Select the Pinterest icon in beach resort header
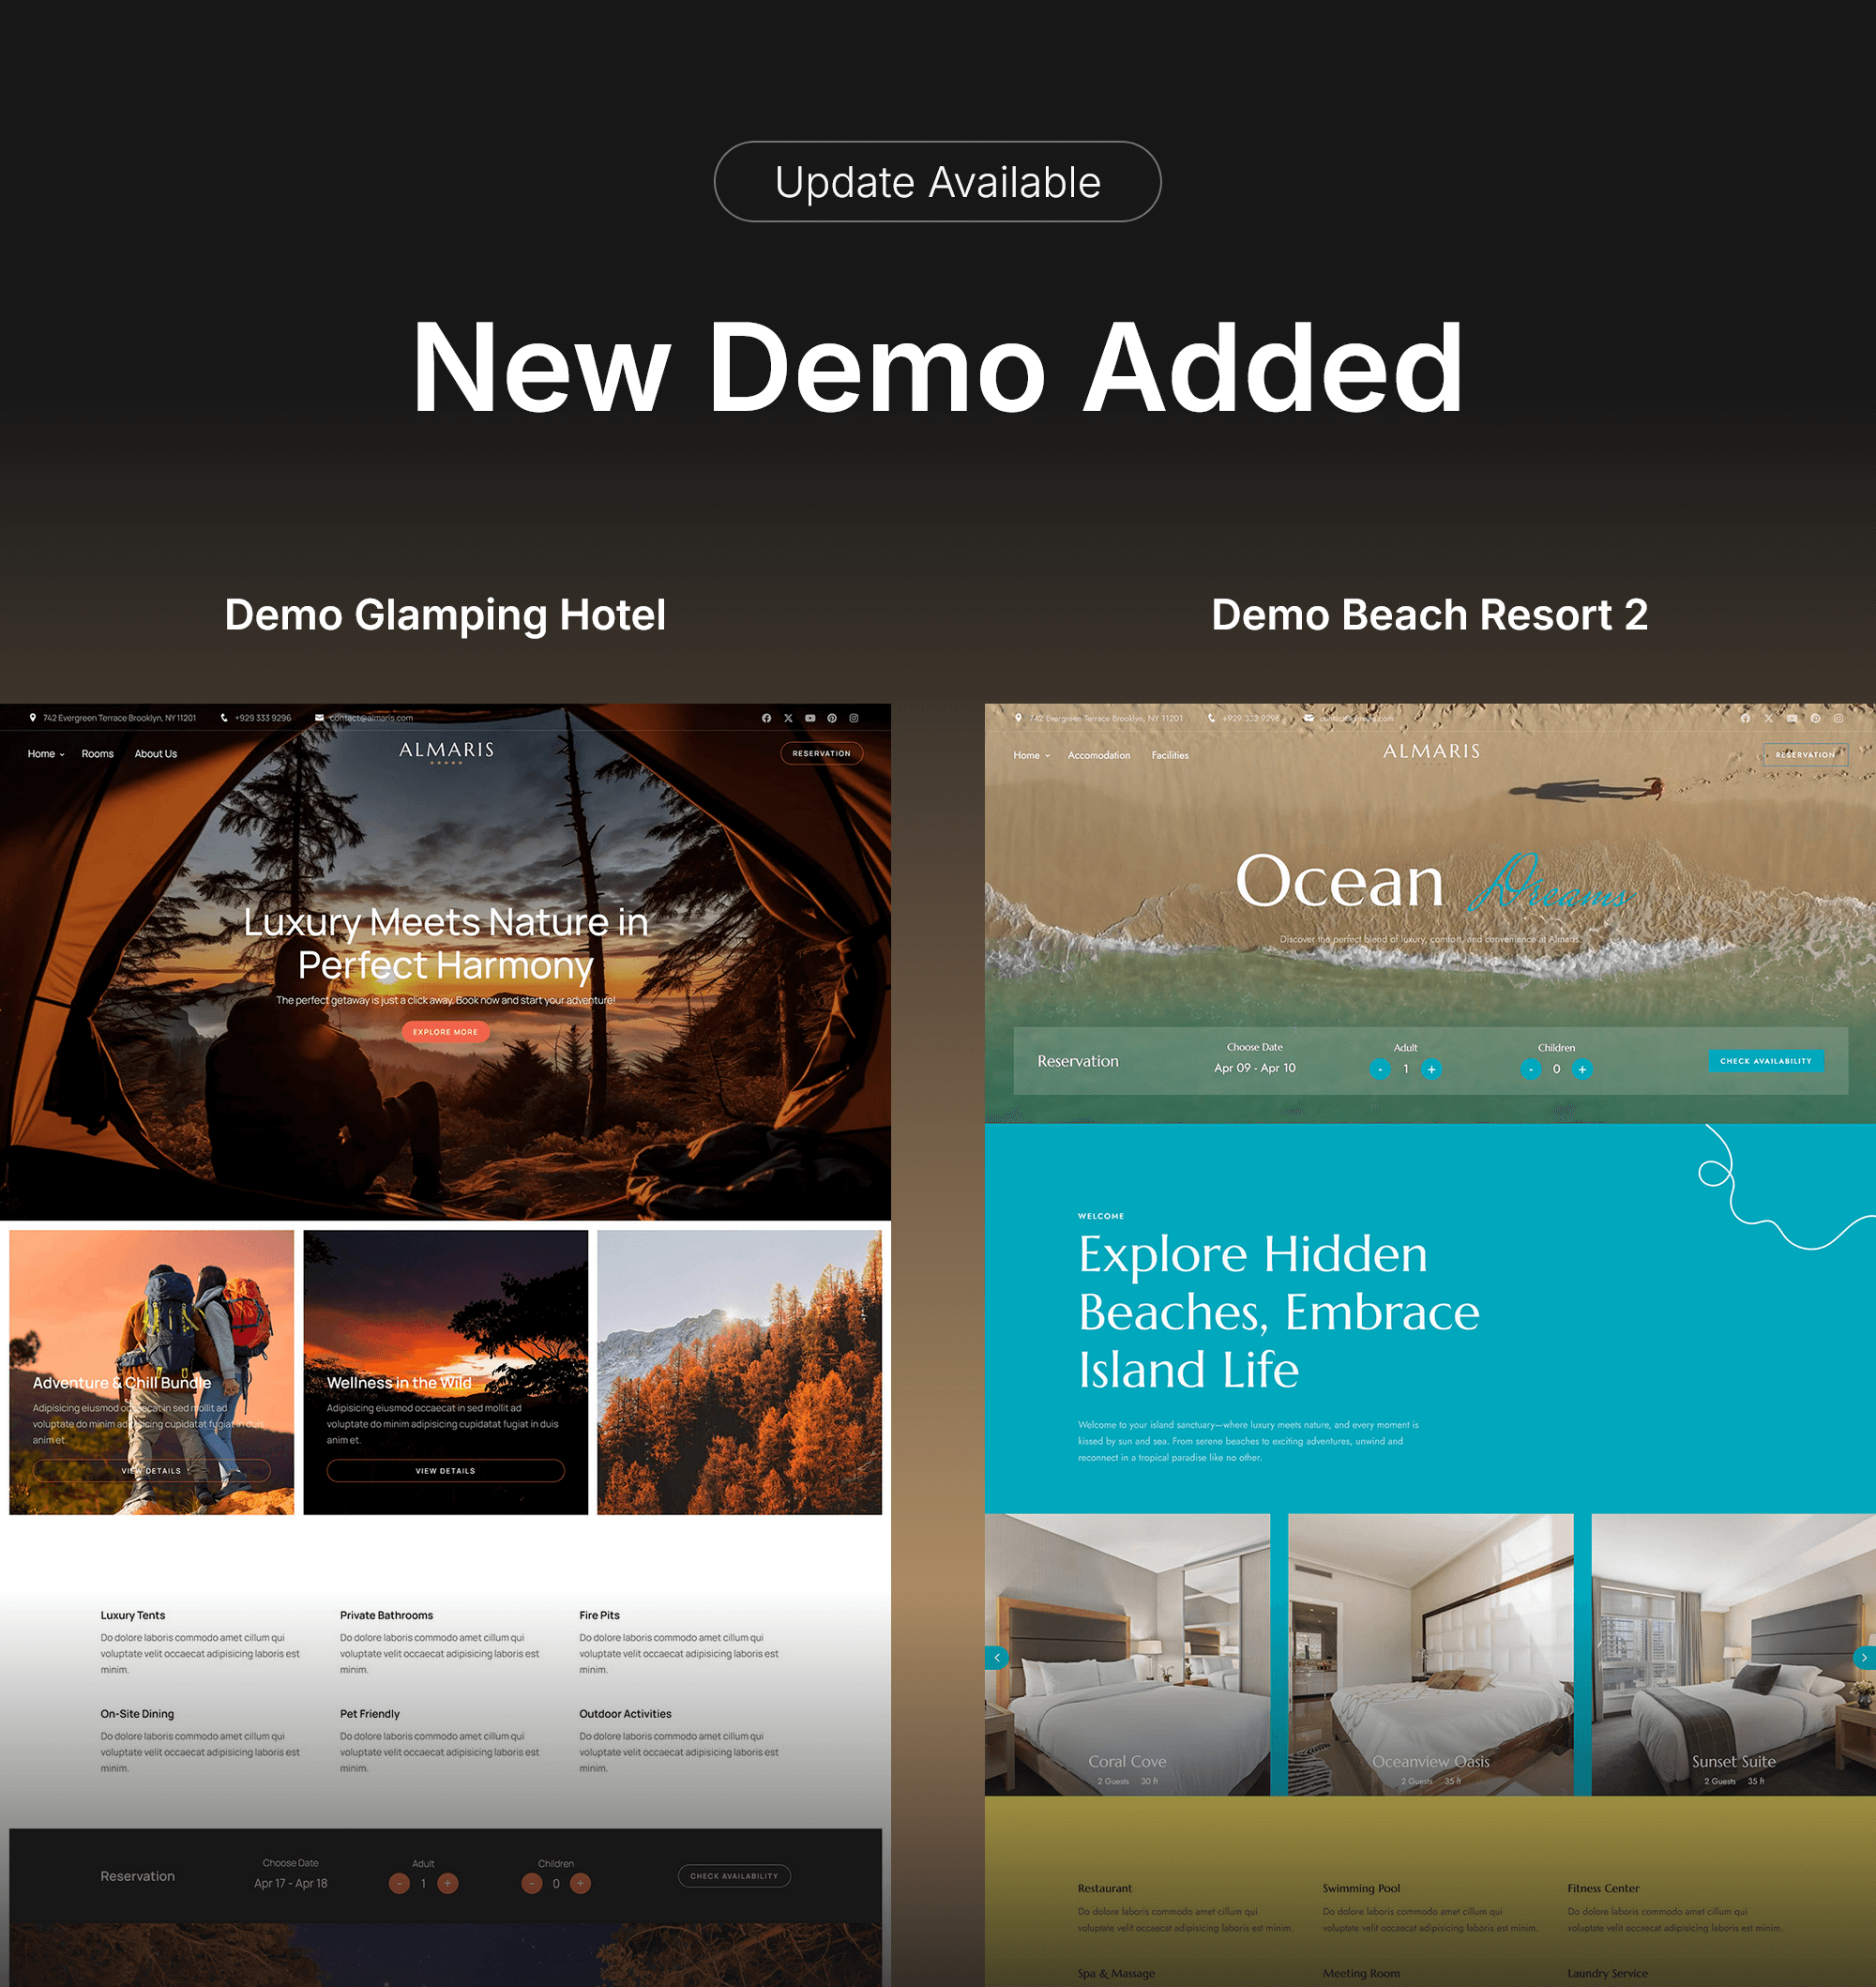Screen dimensions: 1876x1987 pyautogui.click(x=1815, y=719)
